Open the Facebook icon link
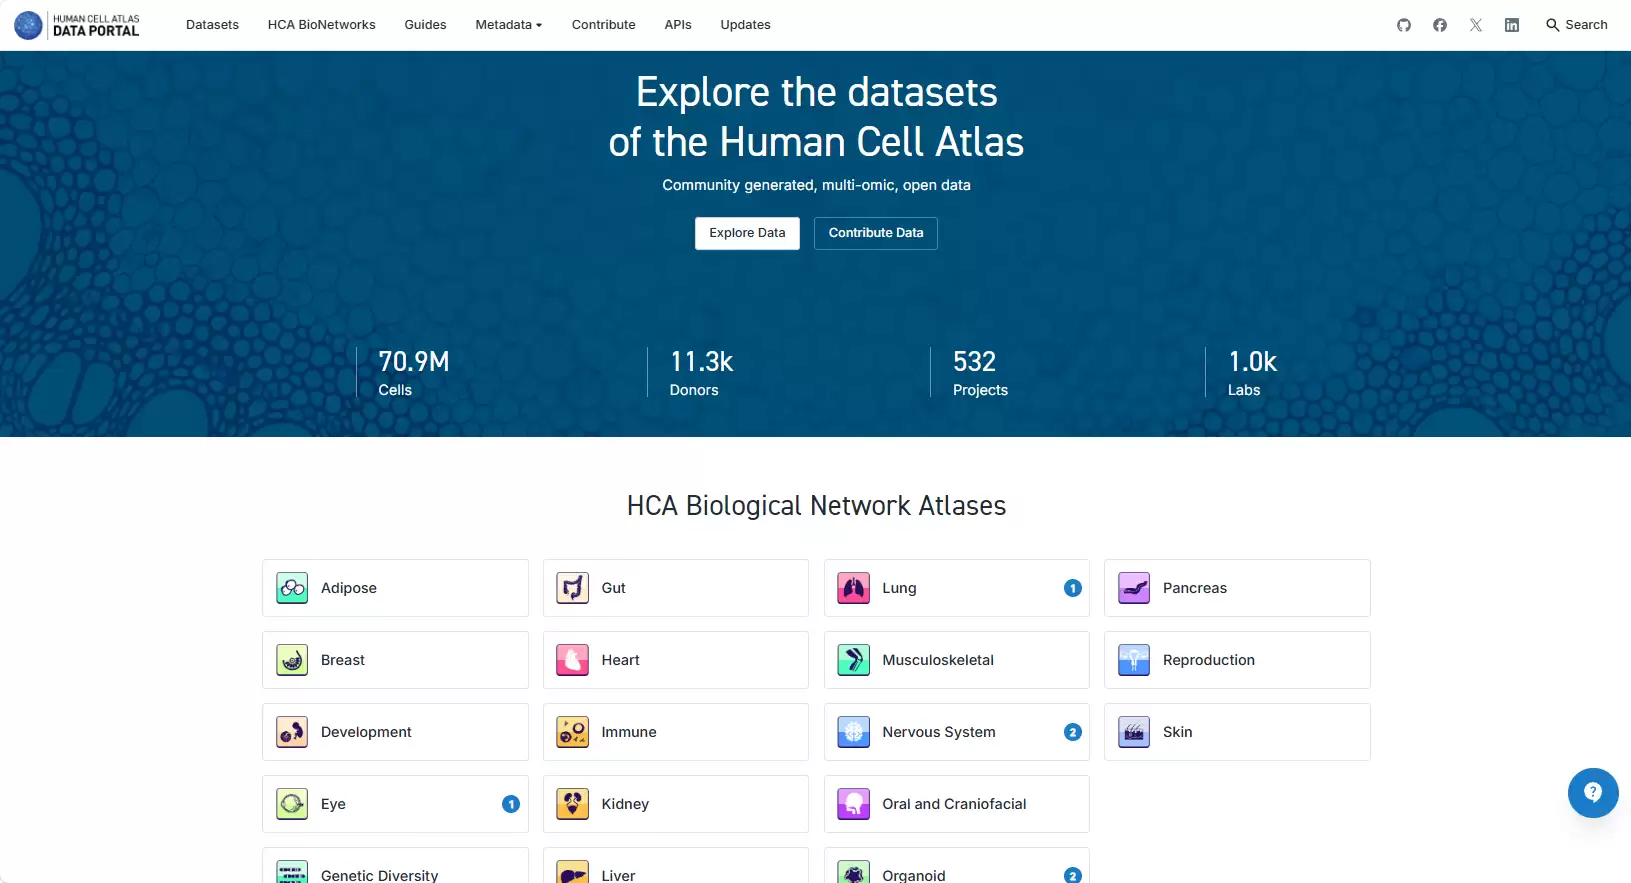 pos(1440,25)
